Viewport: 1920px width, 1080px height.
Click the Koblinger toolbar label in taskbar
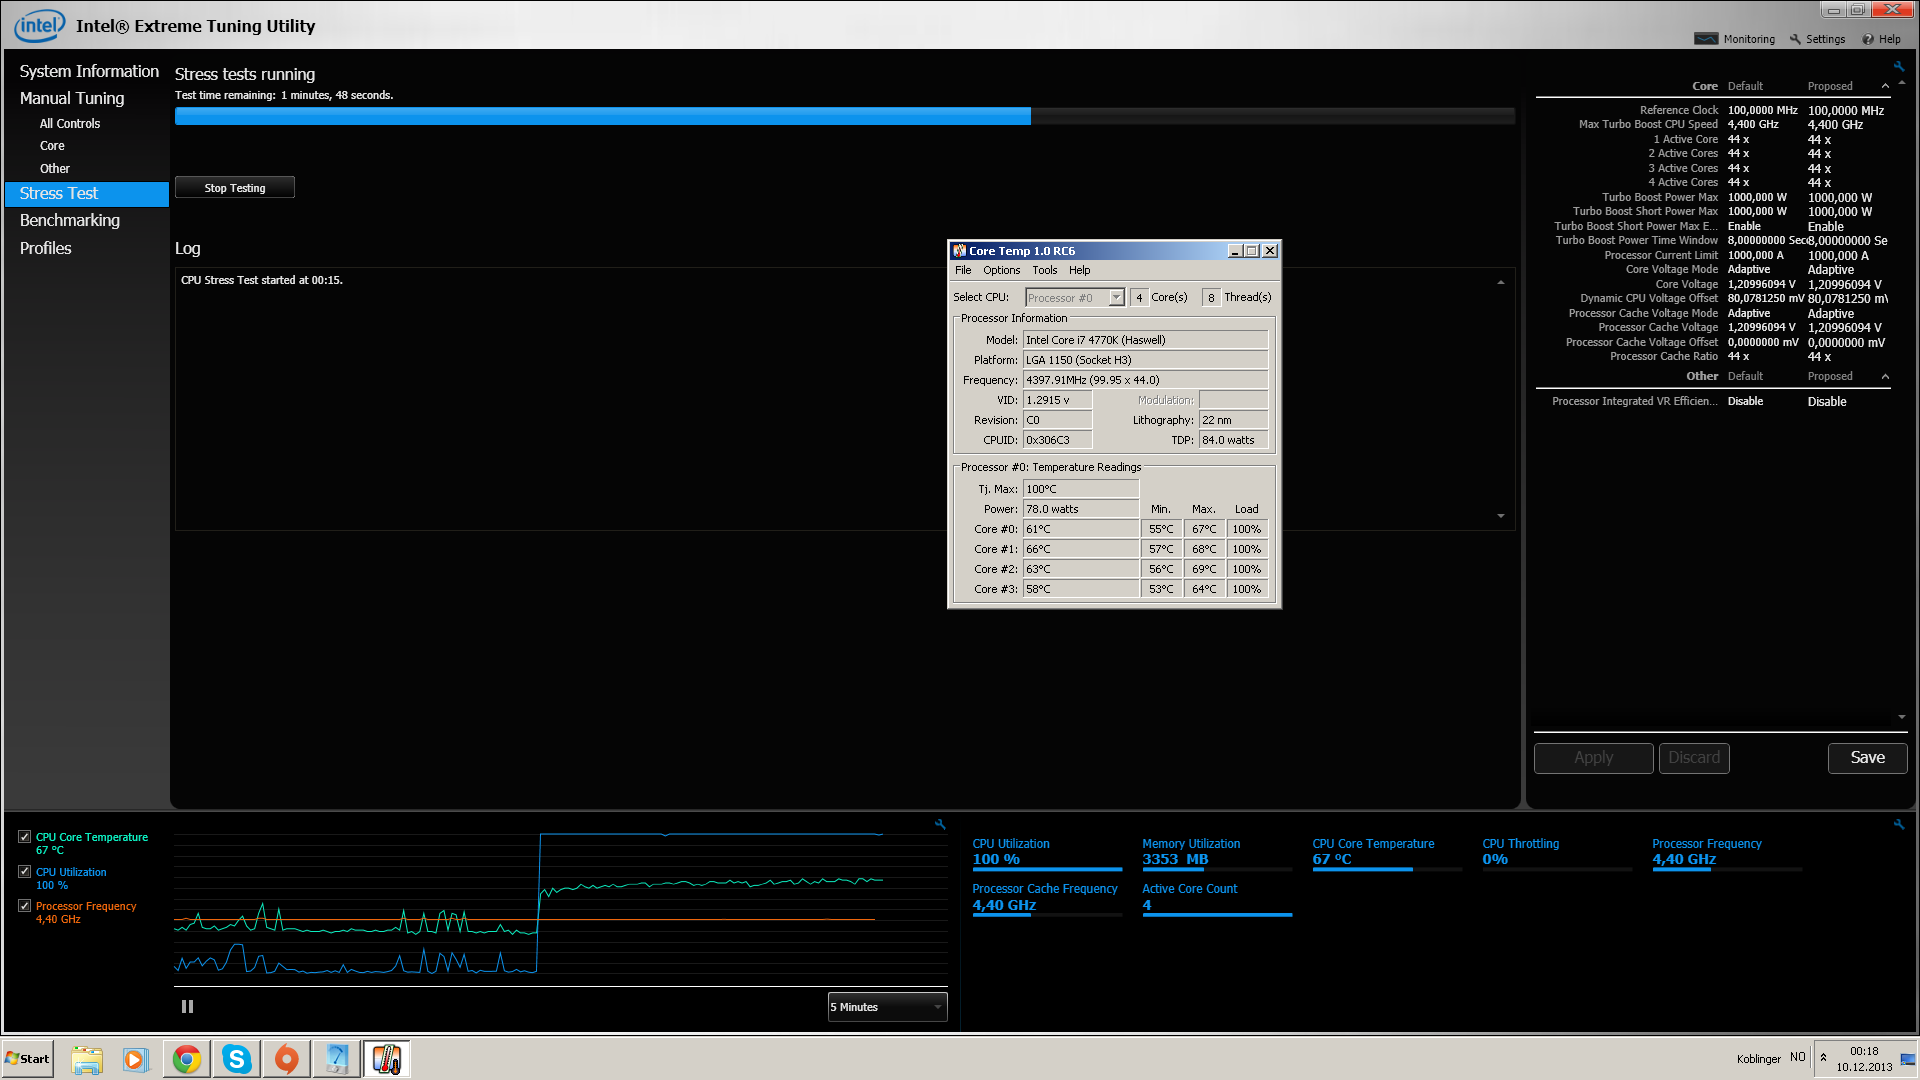(1759, 1059)
